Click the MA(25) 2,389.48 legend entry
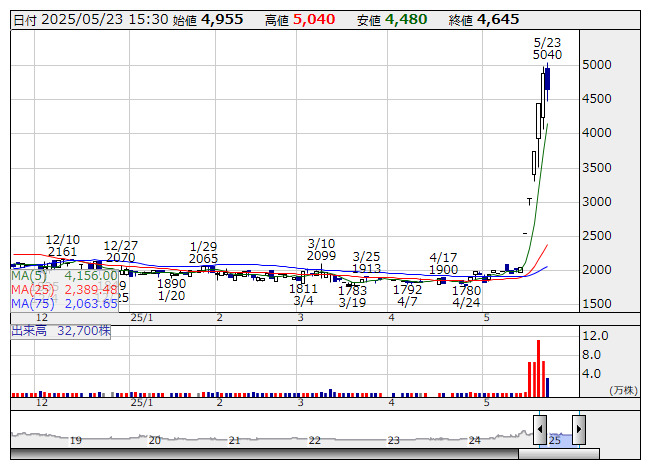 click(64, 290)
